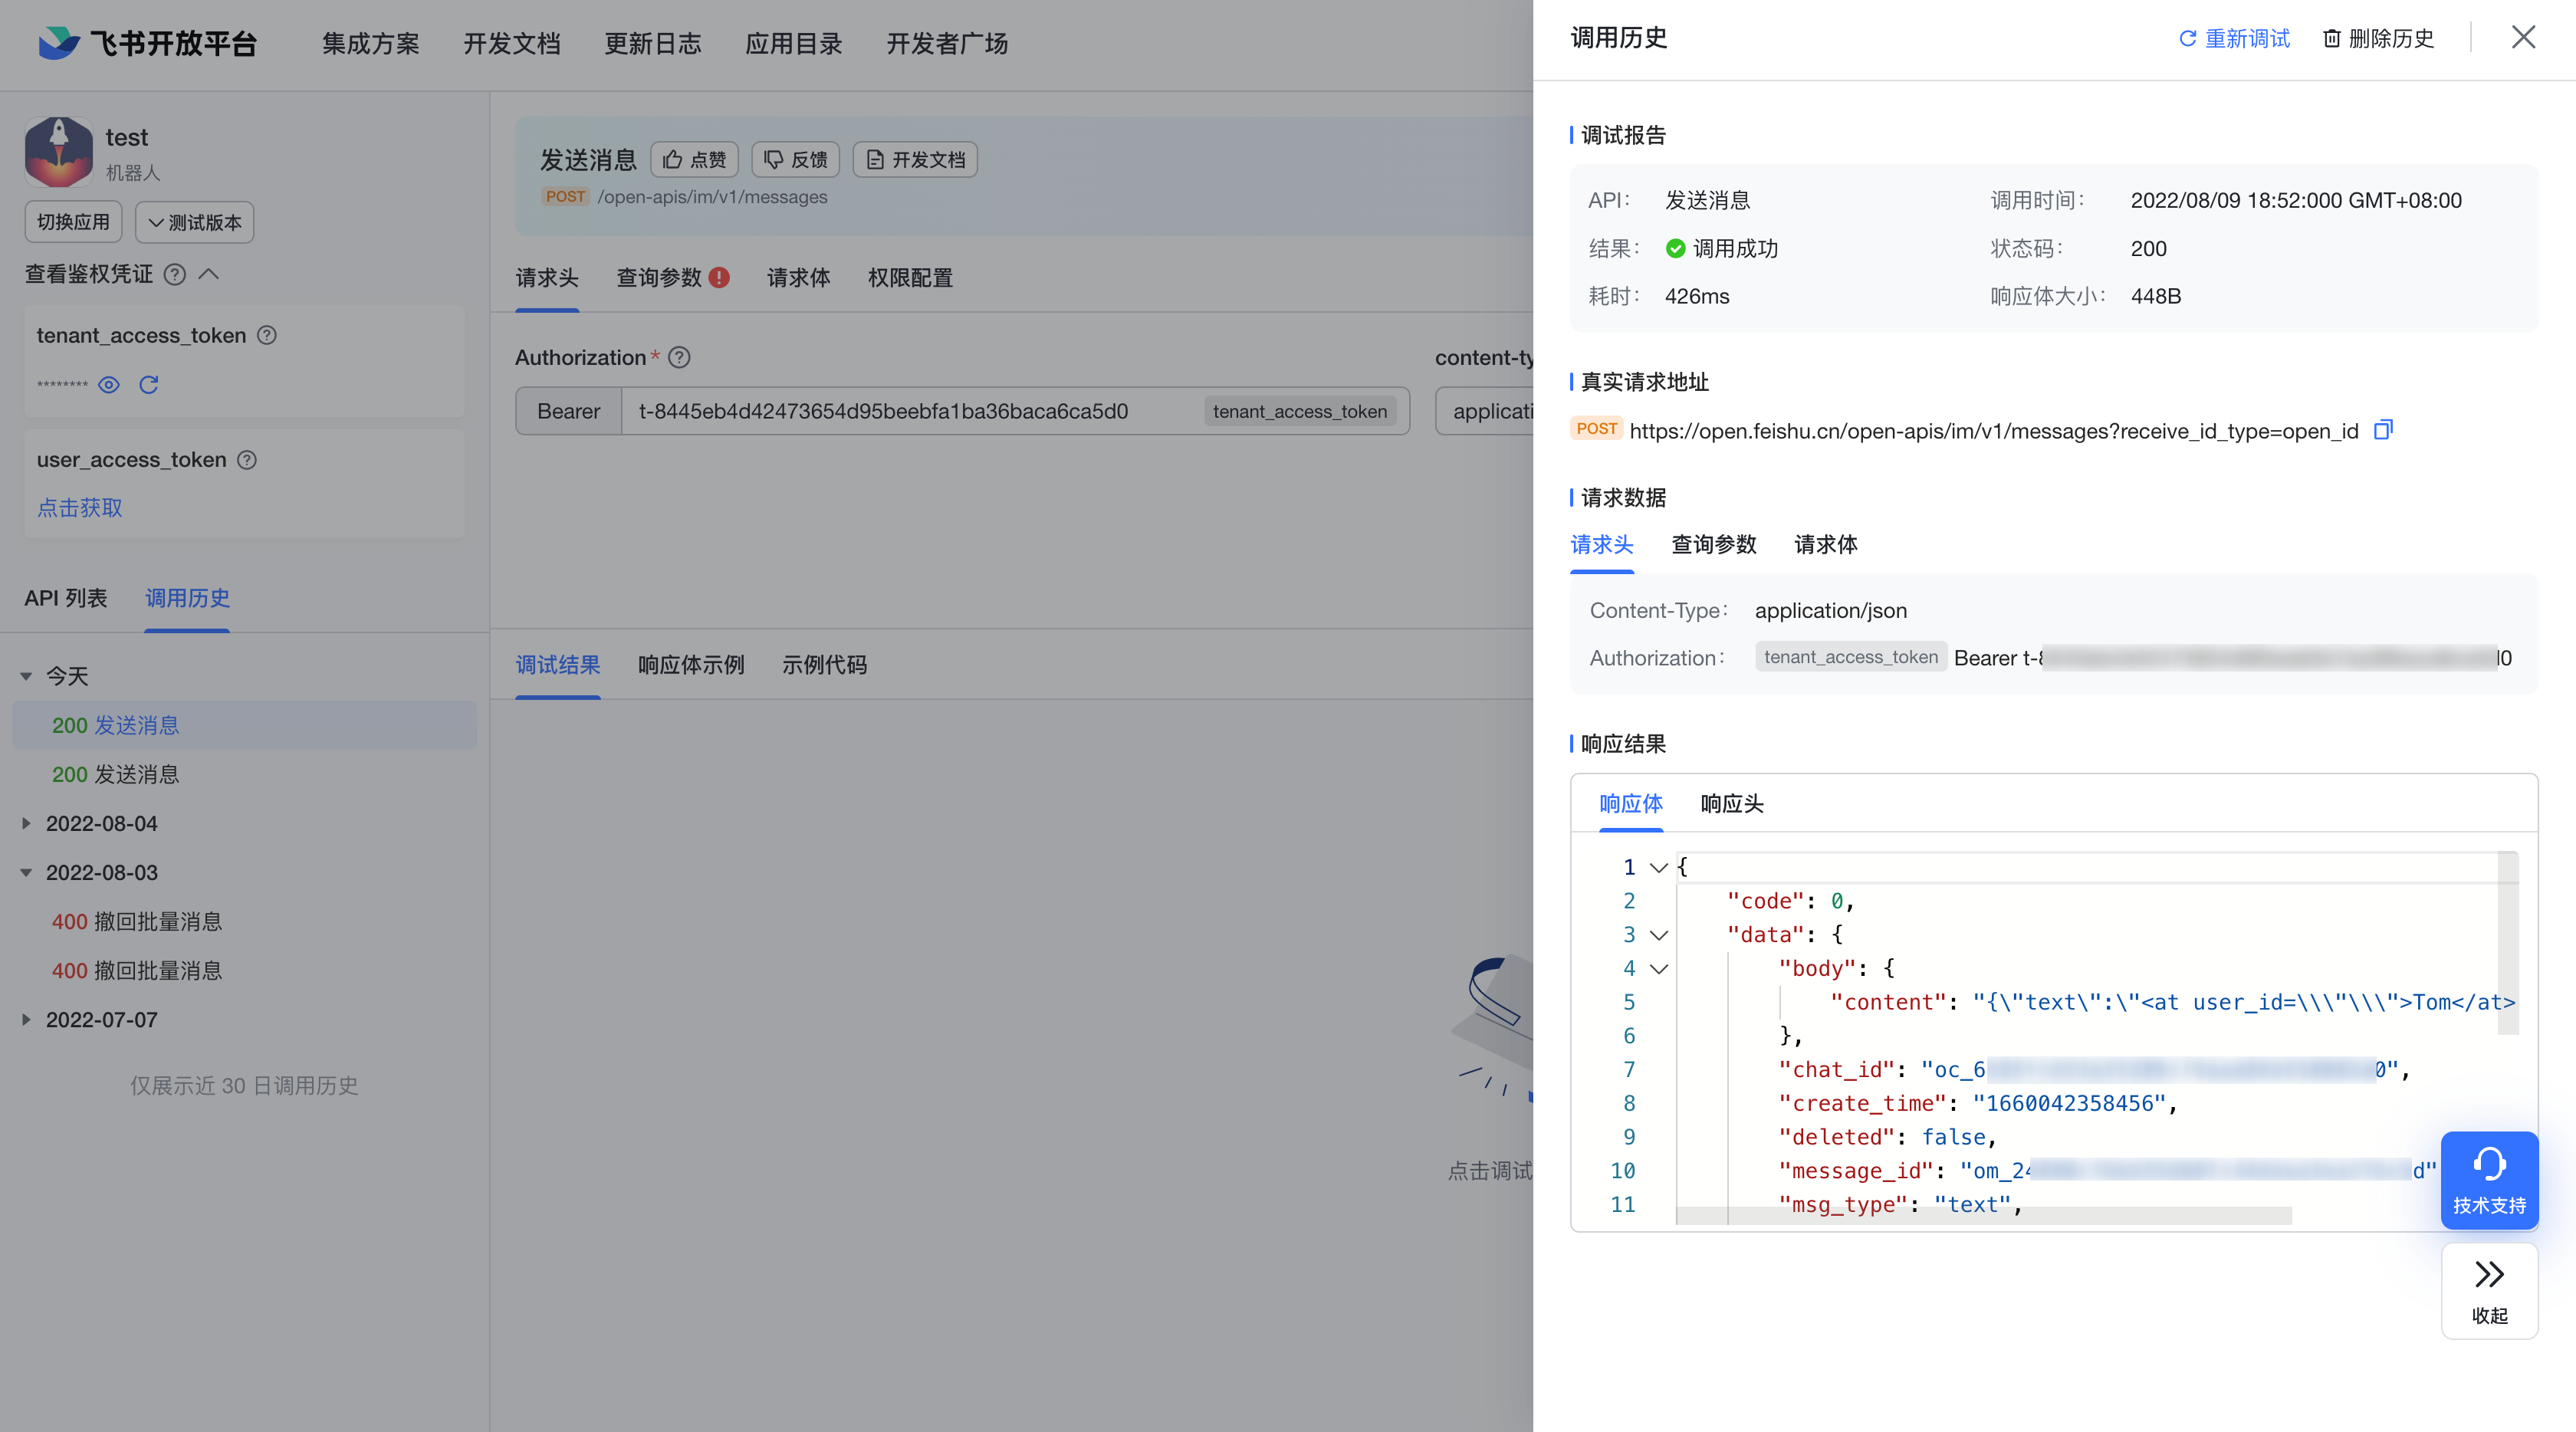
Task: Click the 重新调试 retry icon button
Action: tap(2234, 38)
